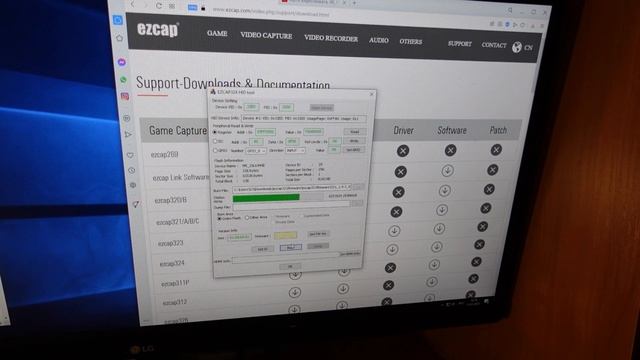Viewport: 640px width, 360px height.
Task: Click unavailable software icon for ezcap269
Action: coord(450,150)
